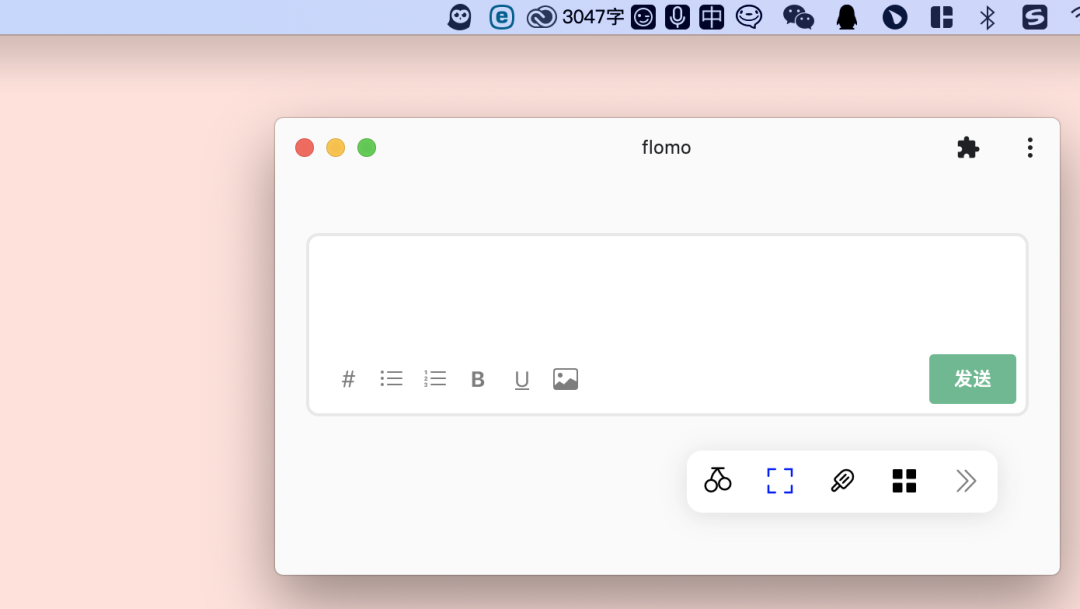Apply numbered list formatting
The width and height of the screenshot is (1080, 609).
[x=435, y=378]
